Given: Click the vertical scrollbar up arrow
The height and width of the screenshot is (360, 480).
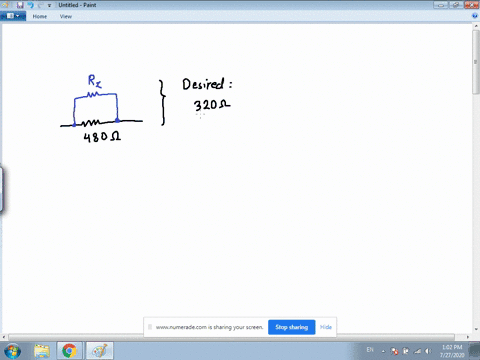Looking at the screenshot, I should (476, 26).
